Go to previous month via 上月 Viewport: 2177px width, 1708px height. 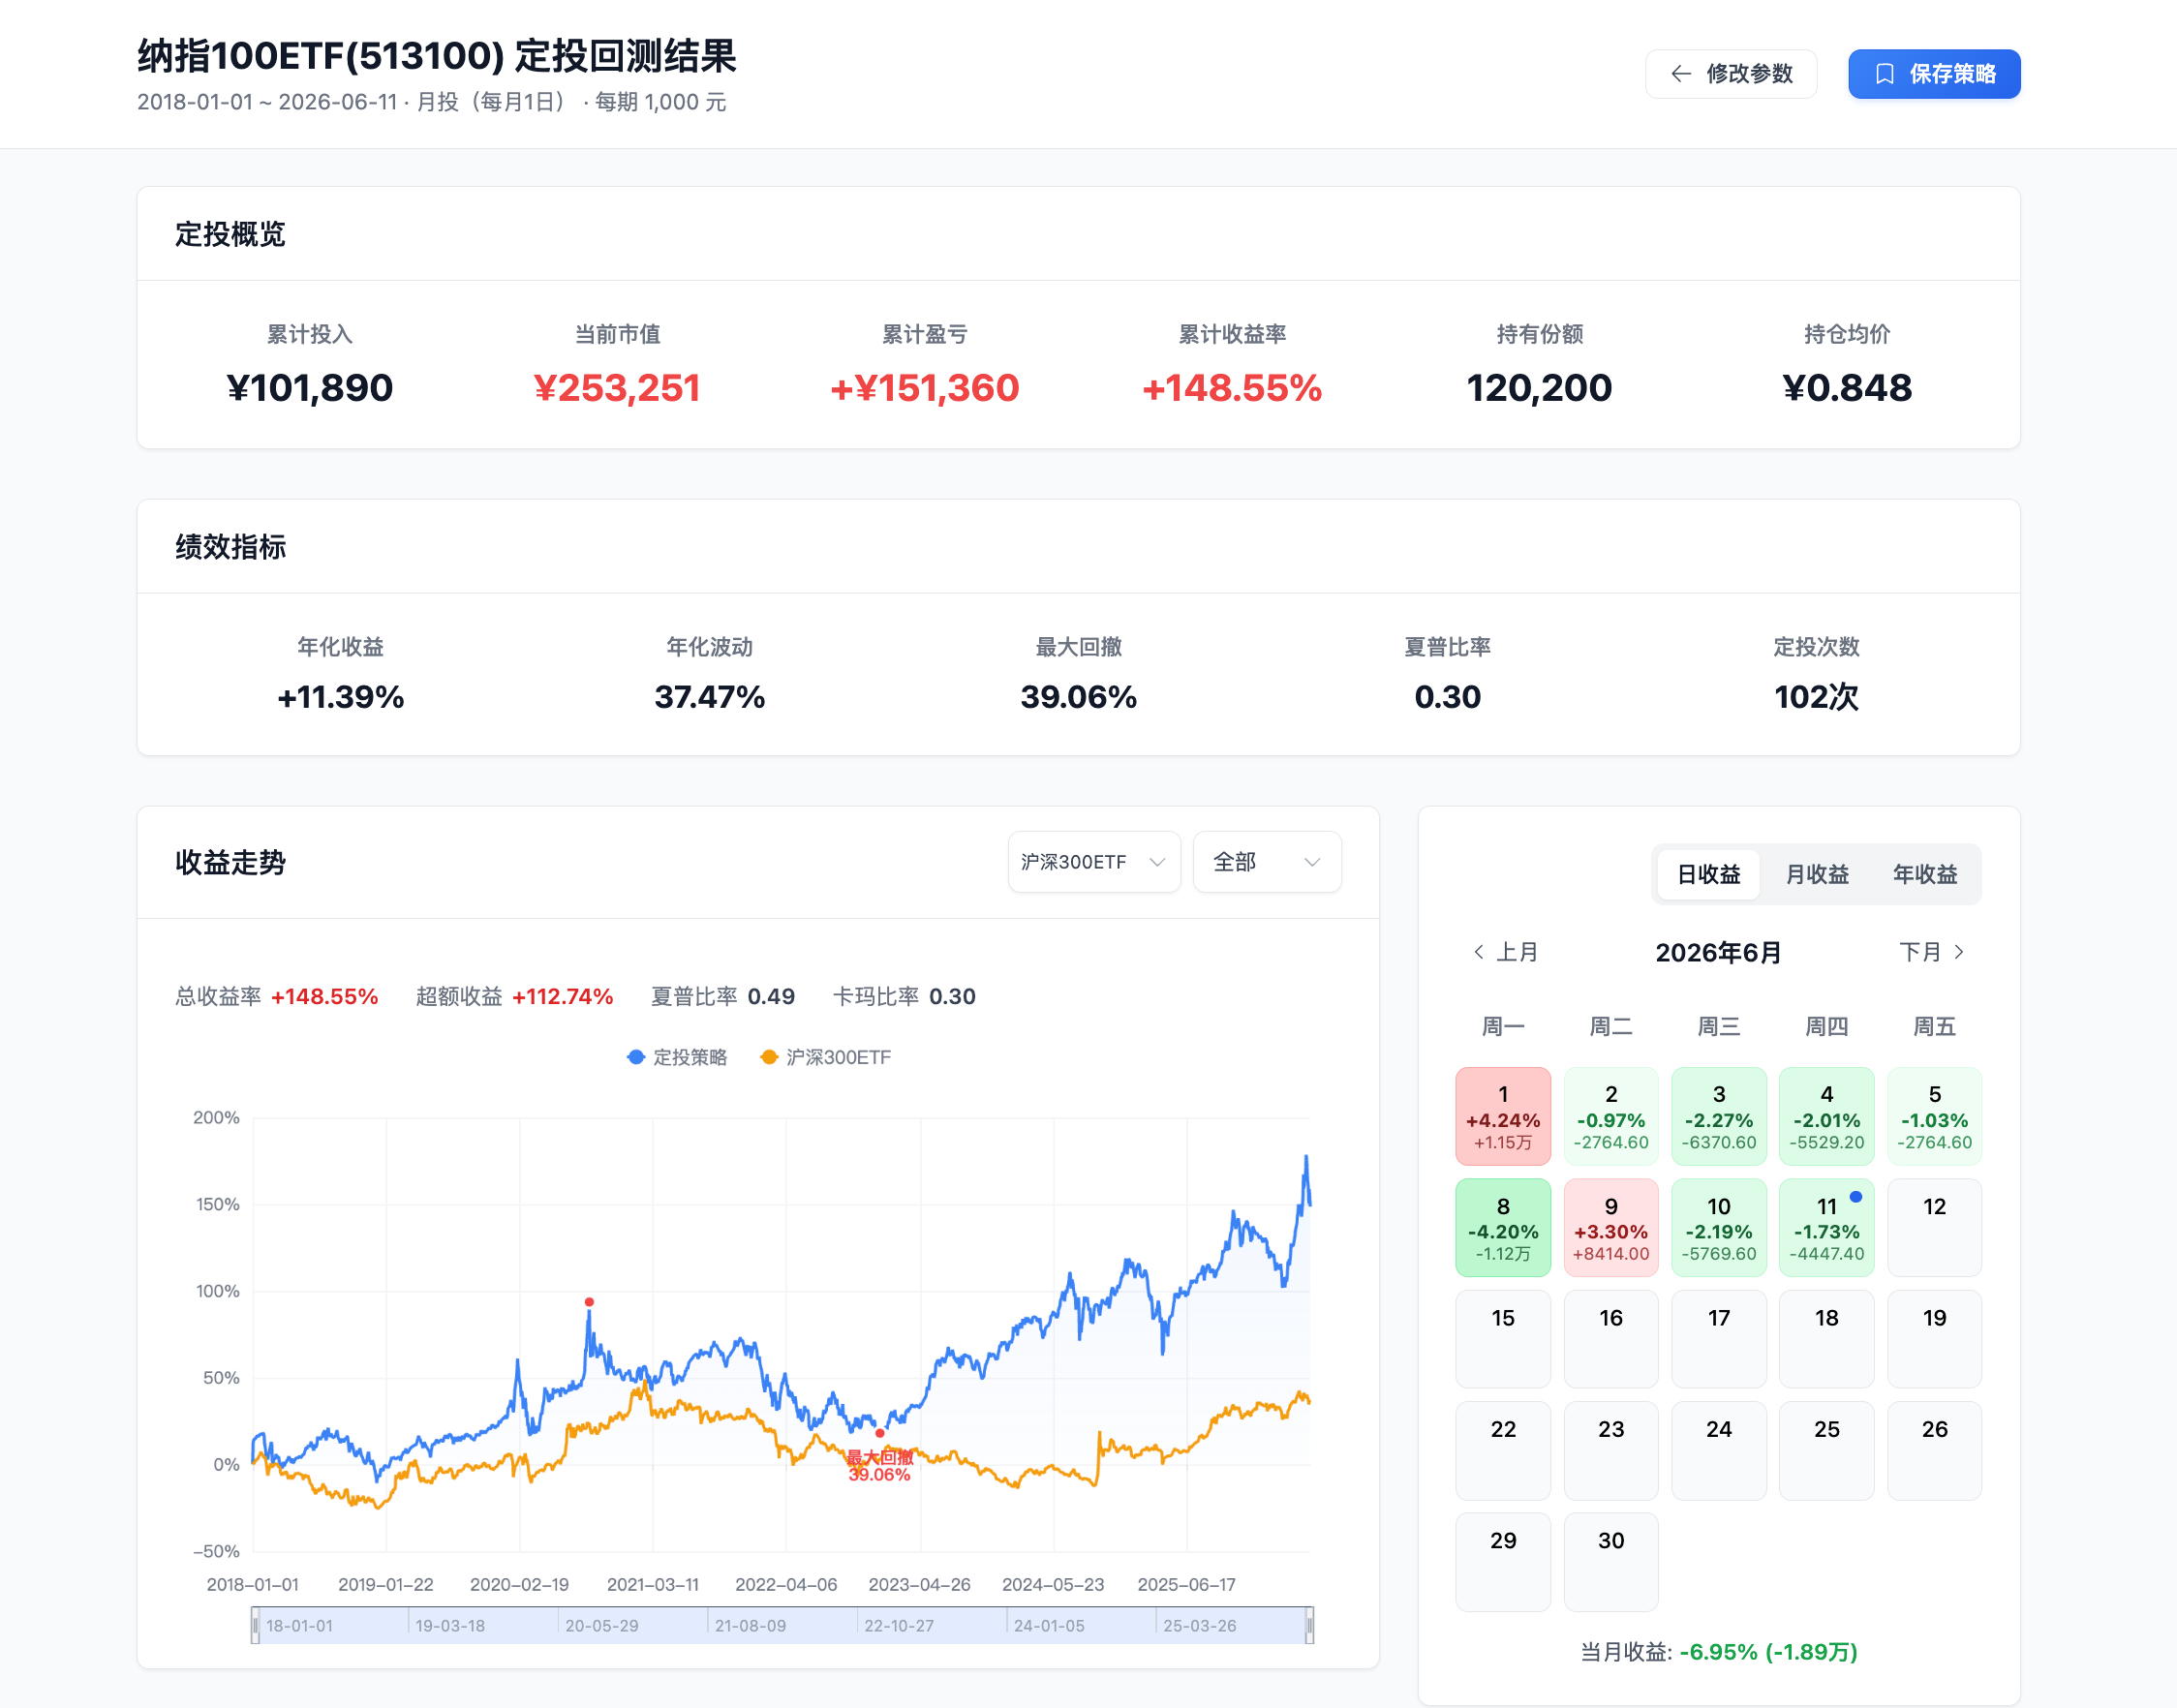1505,952
